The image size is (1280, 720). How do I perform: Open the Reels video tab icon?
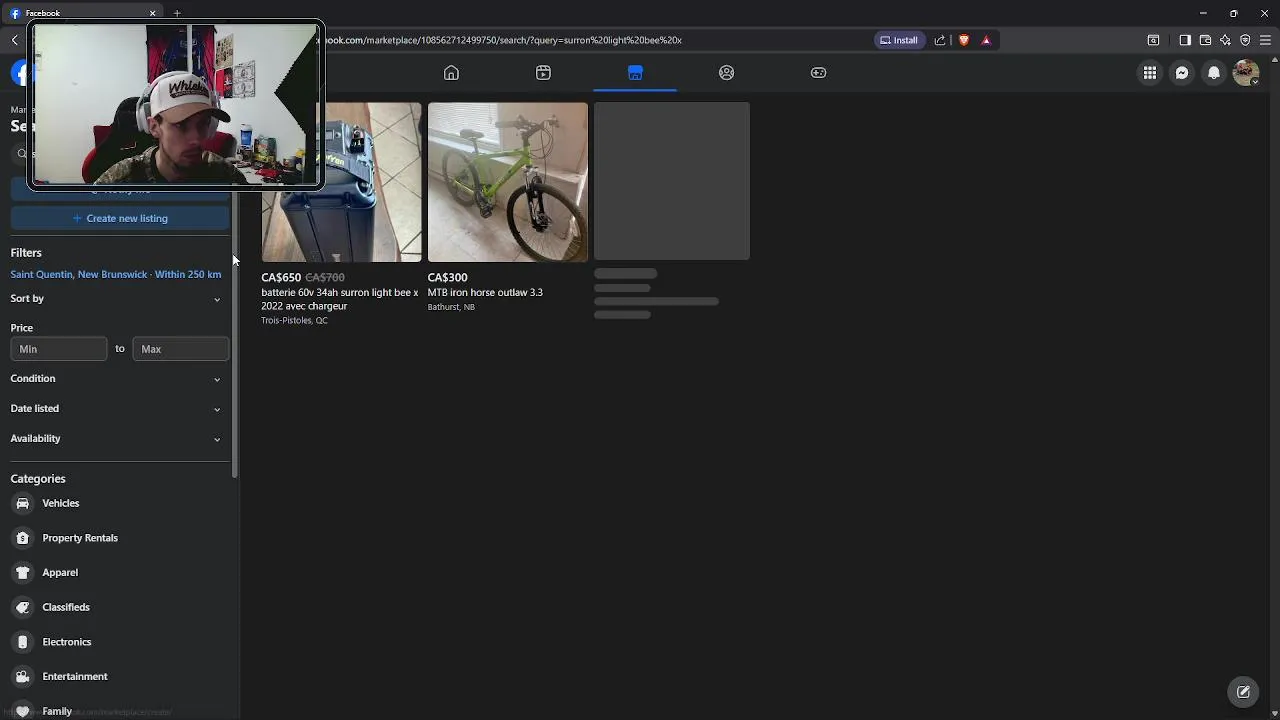pyautogui.click(x=543, y=73)
